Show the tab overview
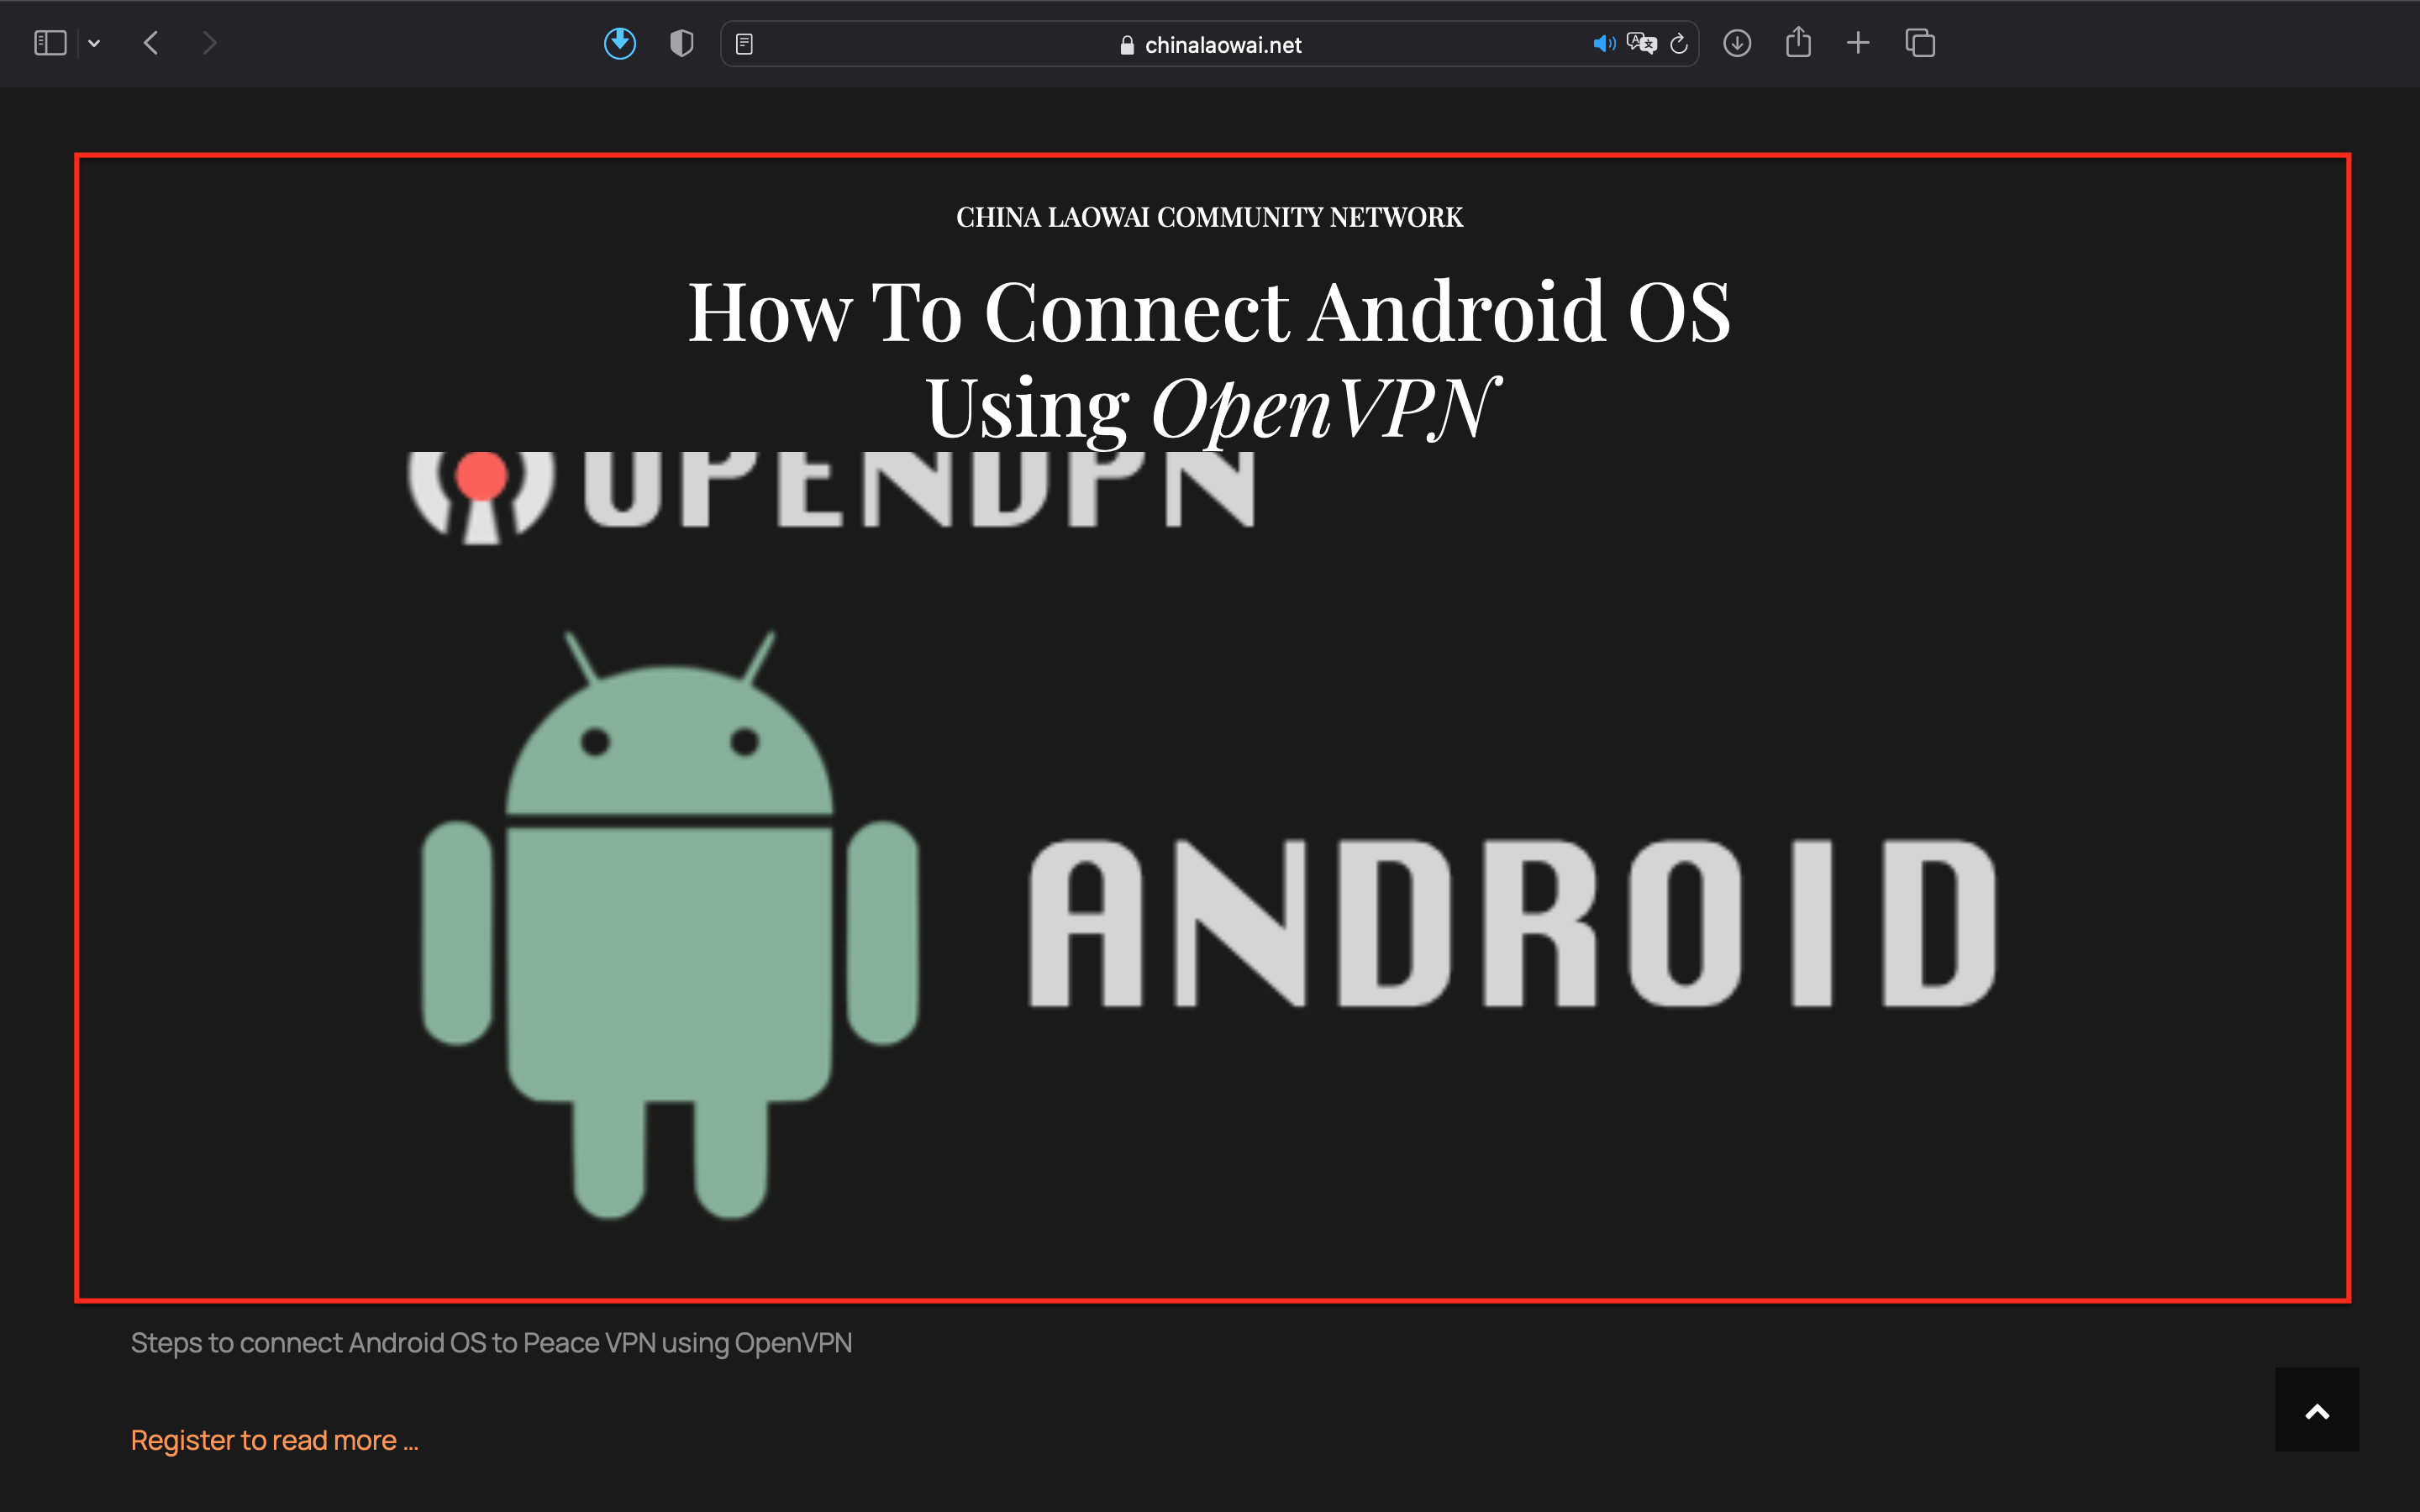Image resolution: width=2420 pixels, height=1512 pixels. point(1920,43)
